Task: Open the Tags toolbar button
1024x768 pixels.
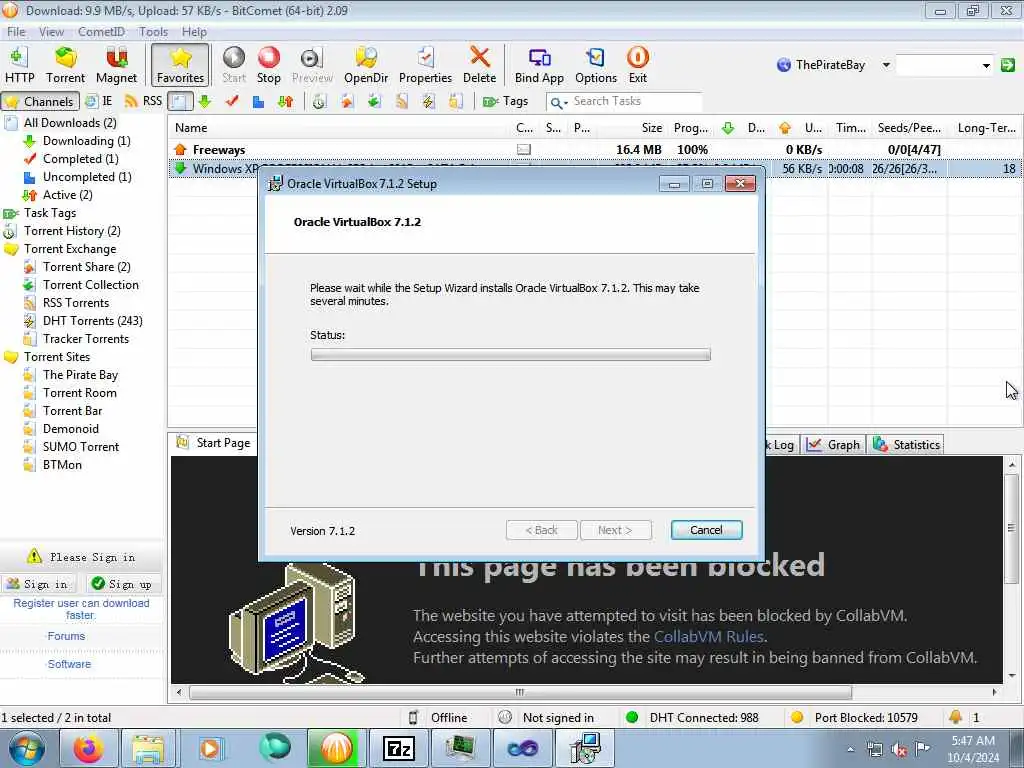Action: point(505,101)
